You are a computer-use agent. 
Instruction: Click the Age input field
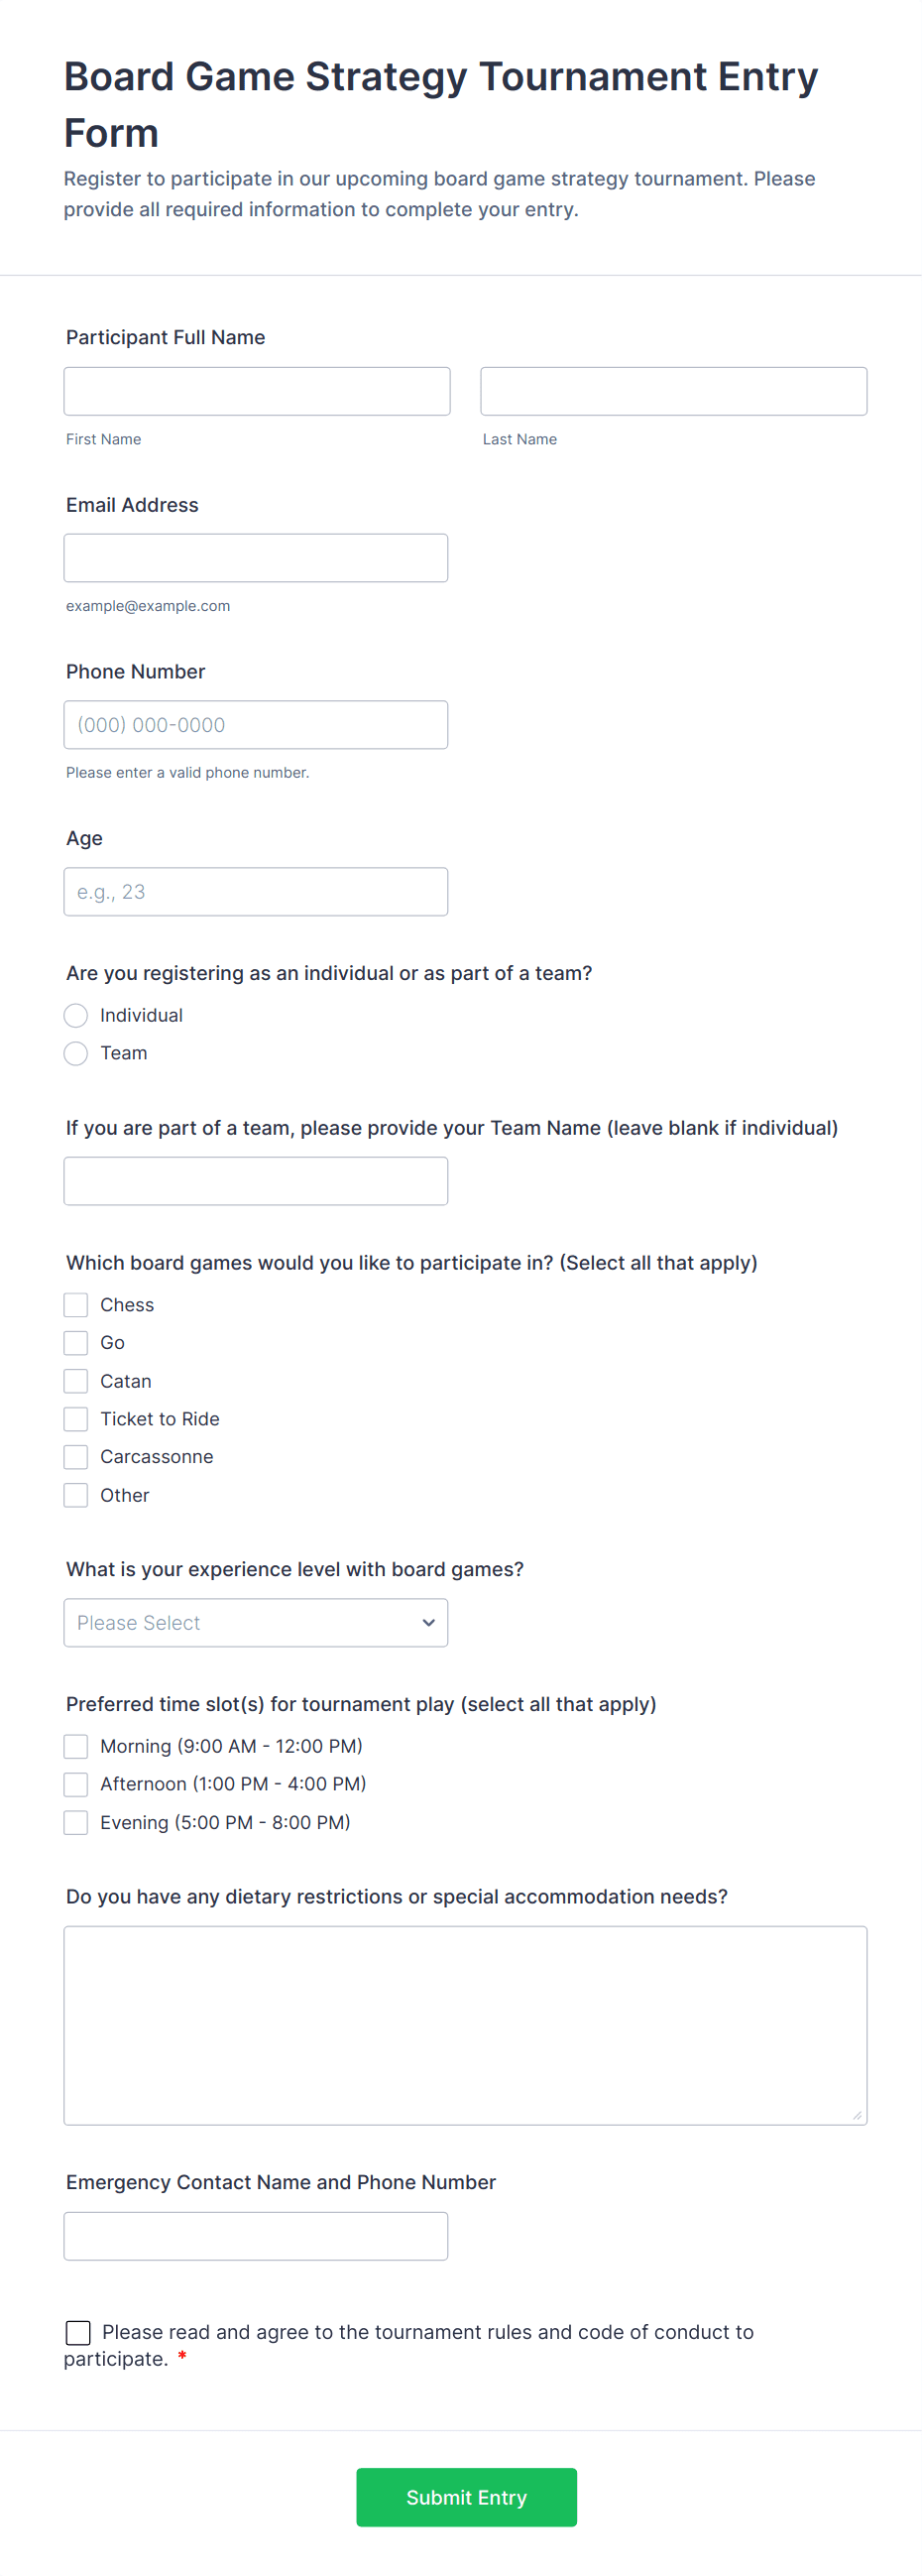[x=255, y=892]
